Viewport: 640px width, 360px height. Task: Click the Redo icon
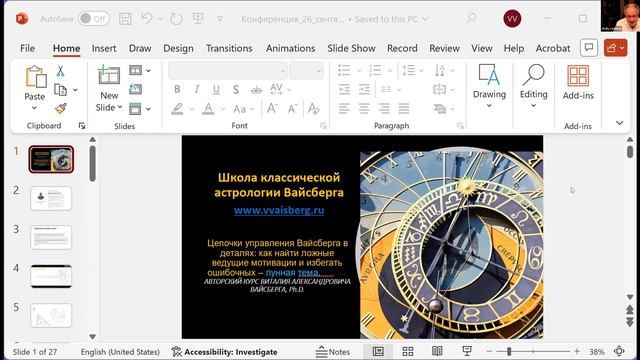click(x=176, y=19)
